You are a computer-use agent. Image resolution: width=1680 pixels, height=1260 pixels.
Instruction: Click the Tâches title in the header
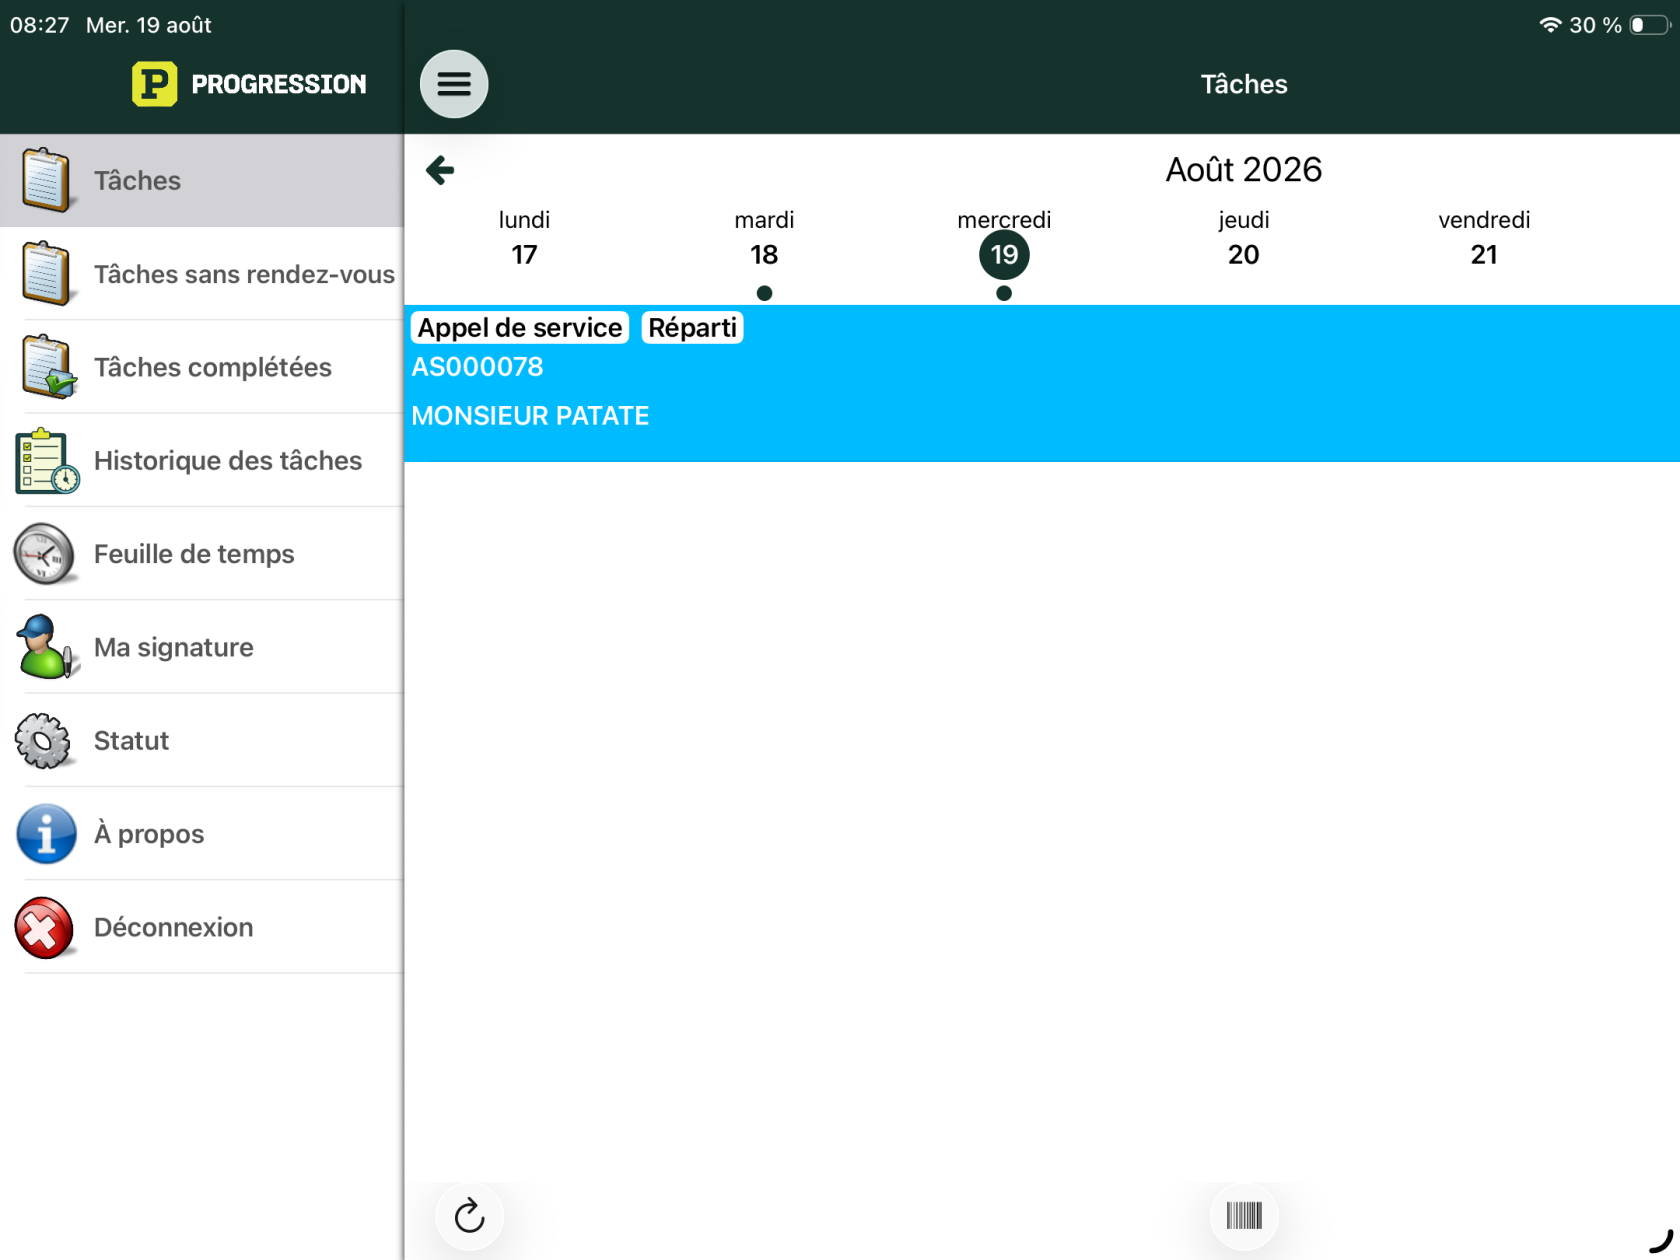click(1243, 84)
